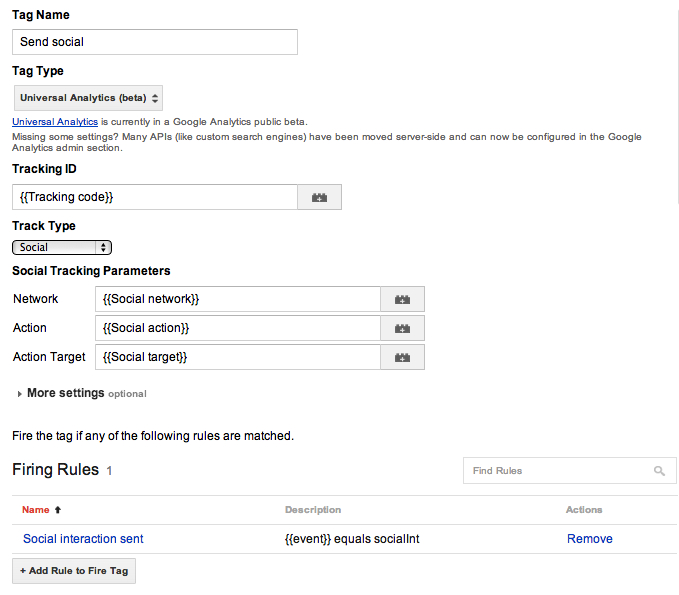Image resolution: width=679 pixels, height=595 pixels.
Task: Click the search magnifier in Find Rules
Action: 659,471
